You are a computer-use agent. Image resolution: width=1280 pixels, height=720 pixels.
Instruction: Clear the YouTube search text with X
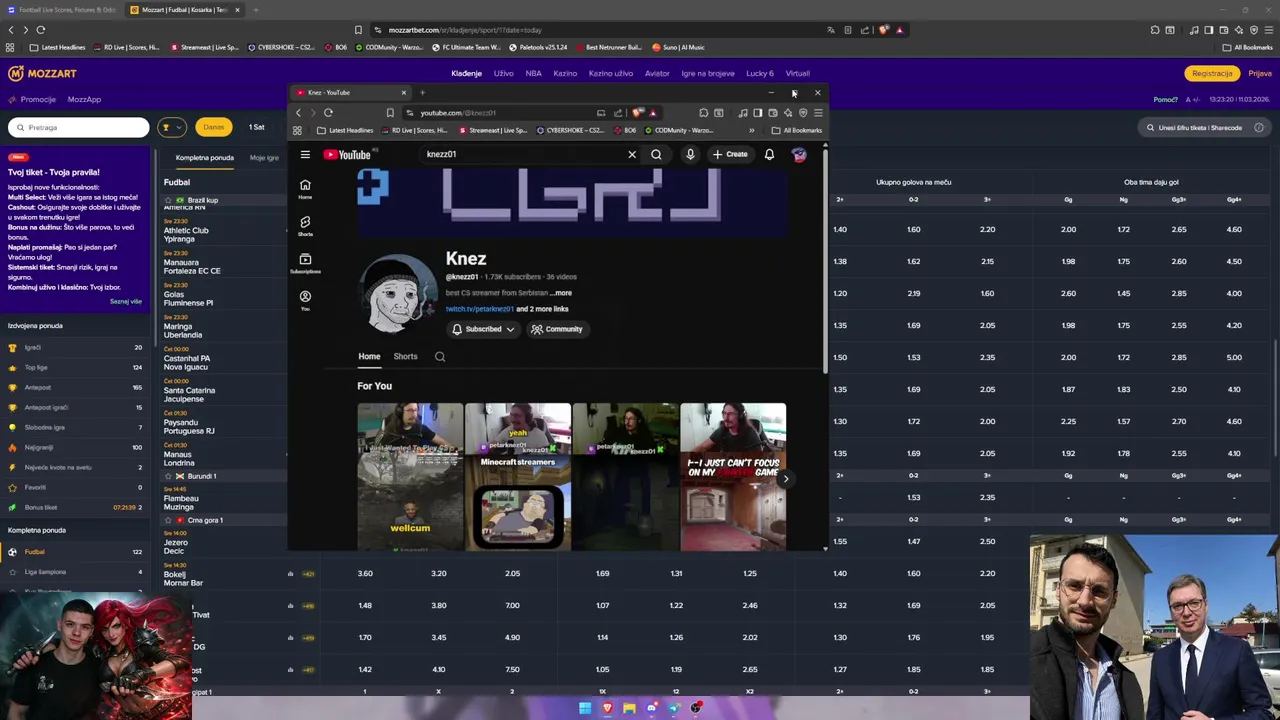pos(632,154)
